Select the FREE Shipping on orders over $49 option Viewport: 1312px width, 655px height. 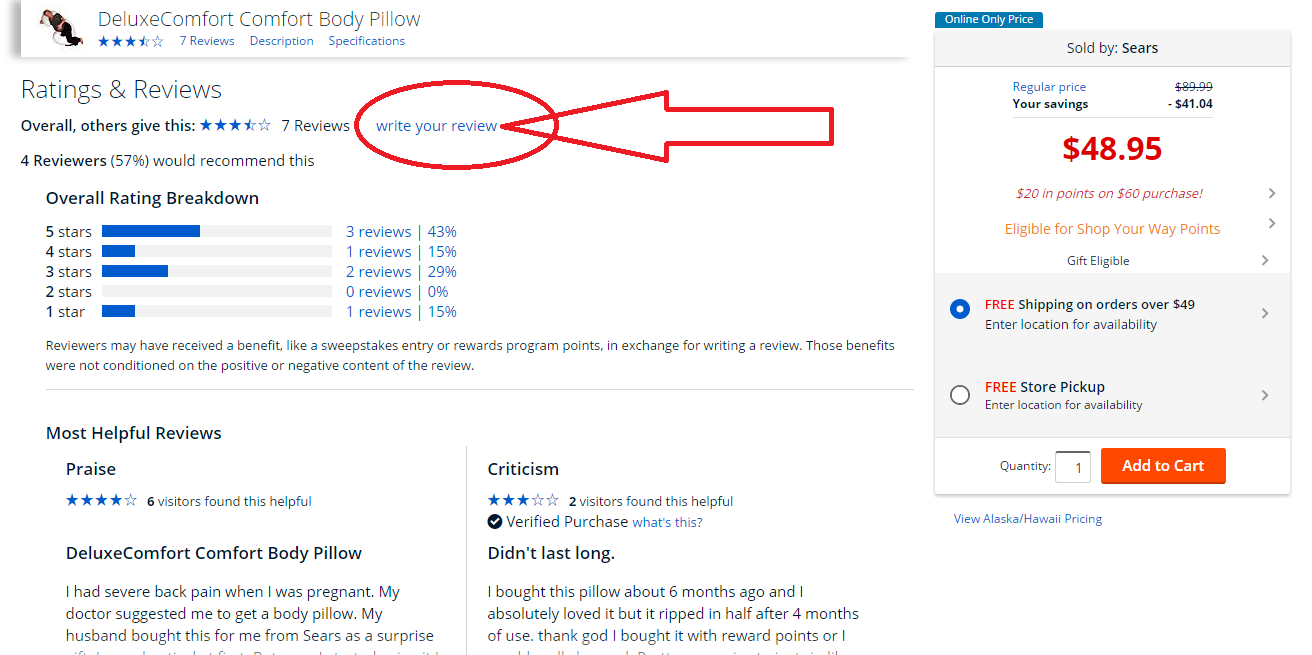(960, 310)
